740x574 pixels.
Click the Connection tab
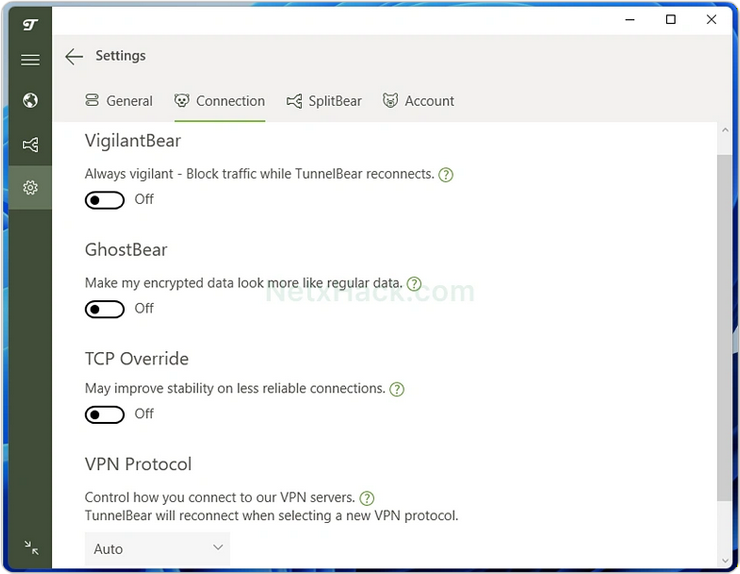(220, 101)
